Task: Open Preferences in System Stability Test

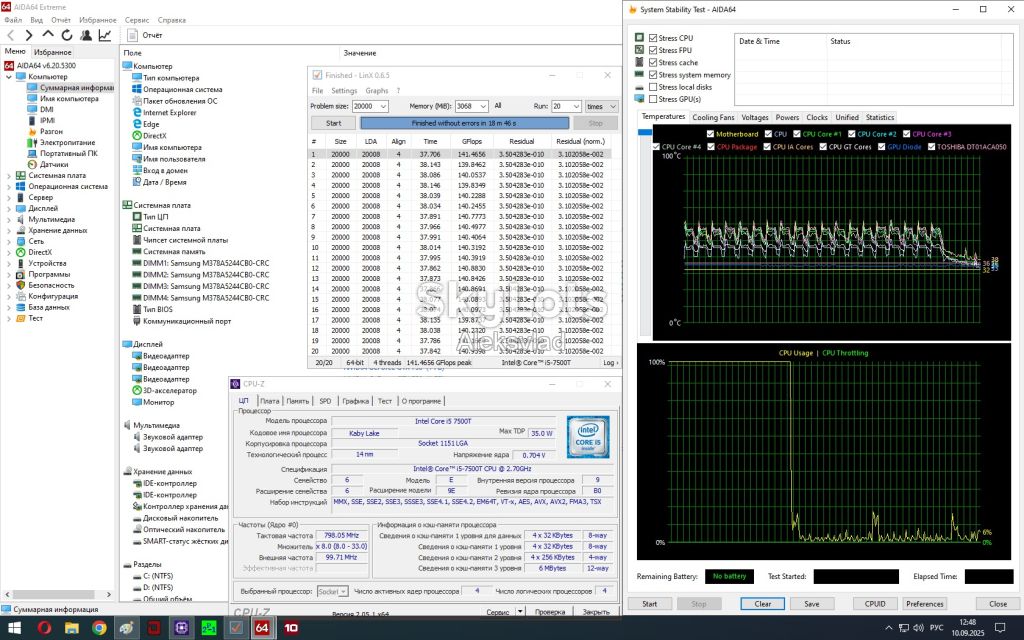Action: (924, 604)
